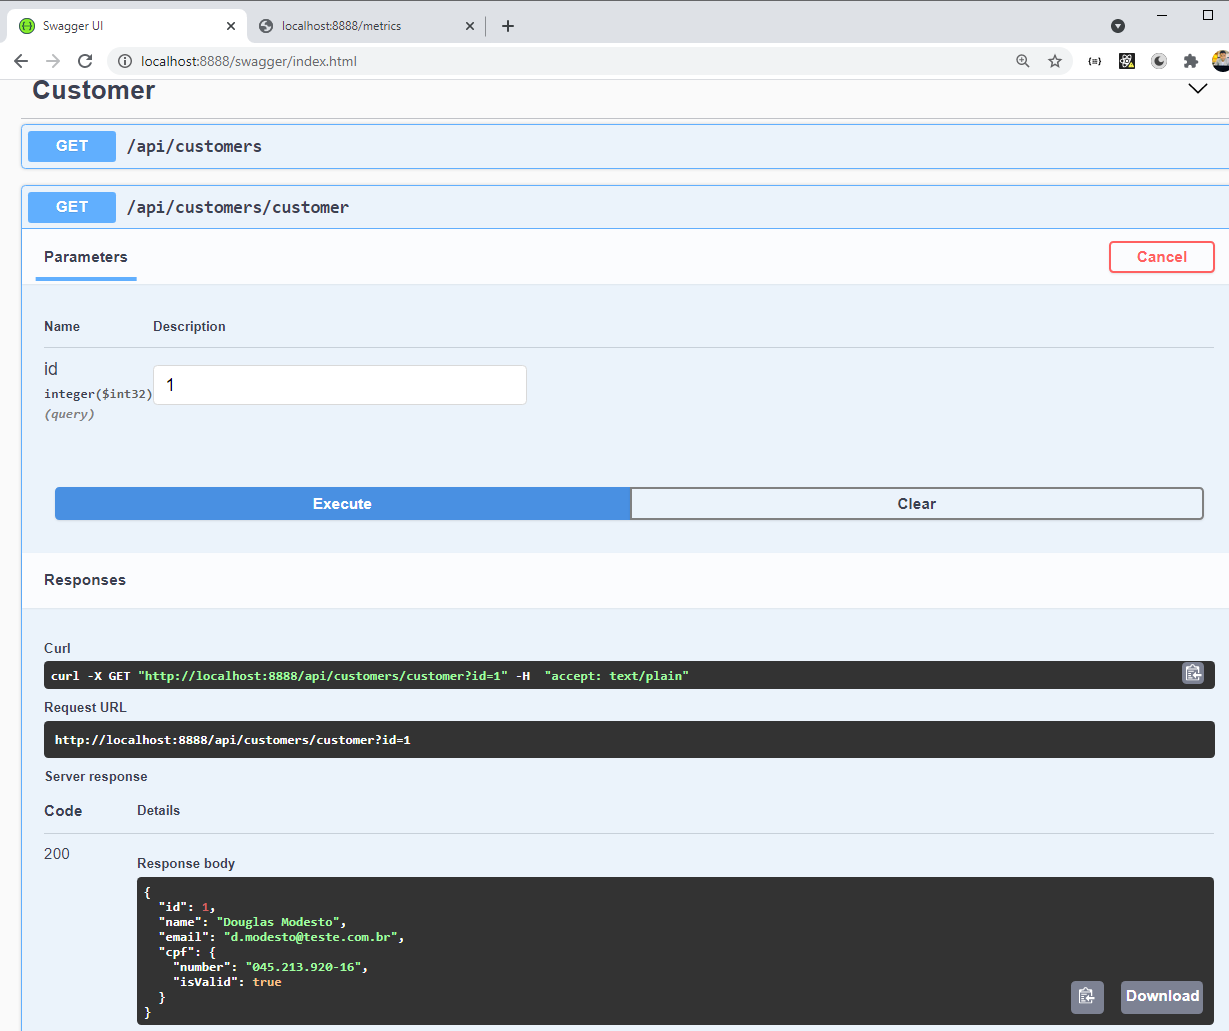1229x1031 pixels.
Task: Click the 200 response code
Action: (x=57, y=854)
